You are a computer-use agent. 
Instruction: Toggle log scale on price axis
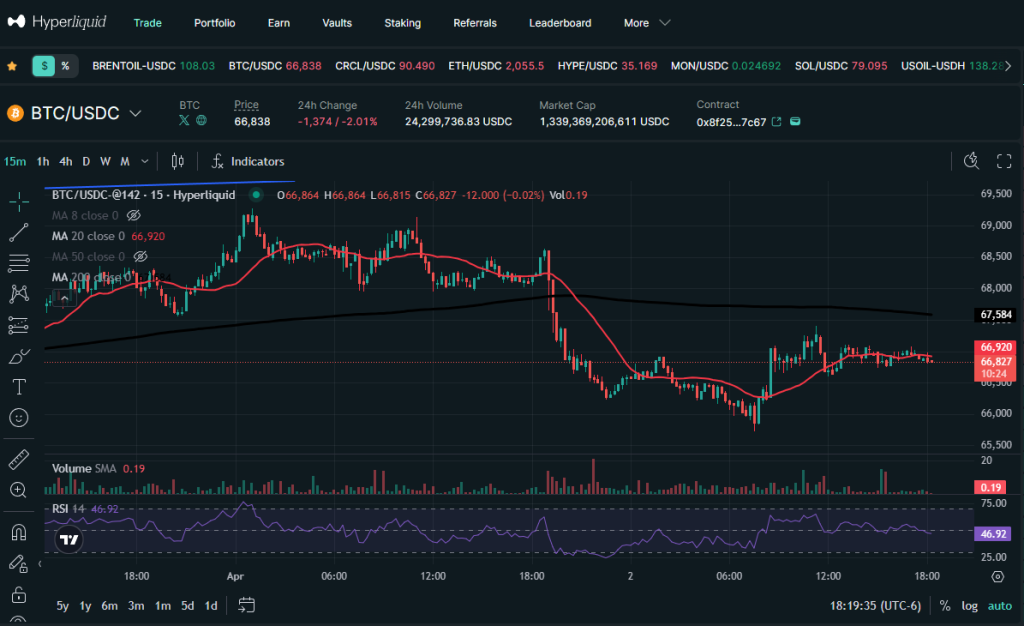tap(969, 605)
